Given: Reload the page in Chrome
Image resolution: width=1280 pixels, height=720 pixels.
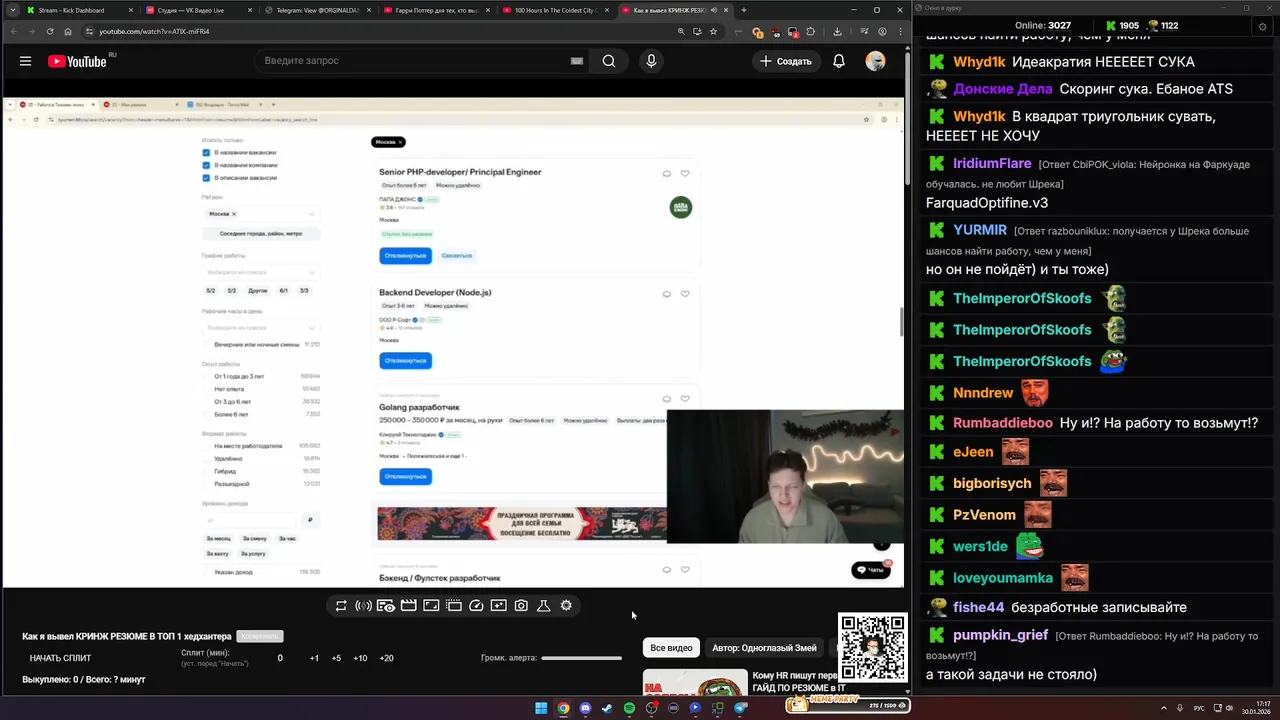Looking at the screenshot, I should tap(49, 31).
